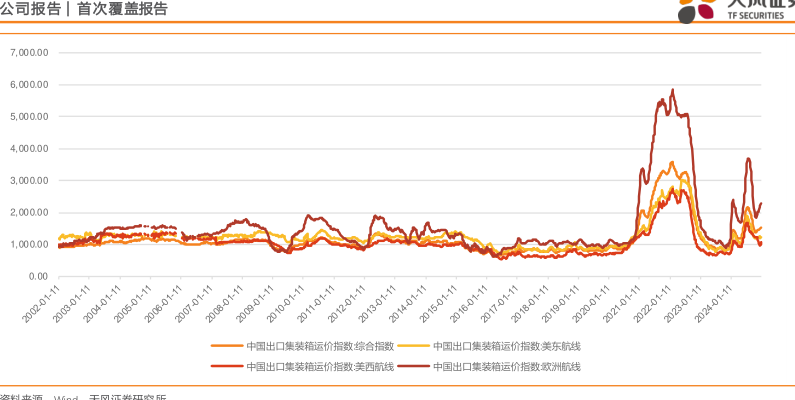Image resolution: width=795 pixels, height=400 pixels.
Task: Click the 美西航线 legend line marker
Action: click(x=228, y=366)
